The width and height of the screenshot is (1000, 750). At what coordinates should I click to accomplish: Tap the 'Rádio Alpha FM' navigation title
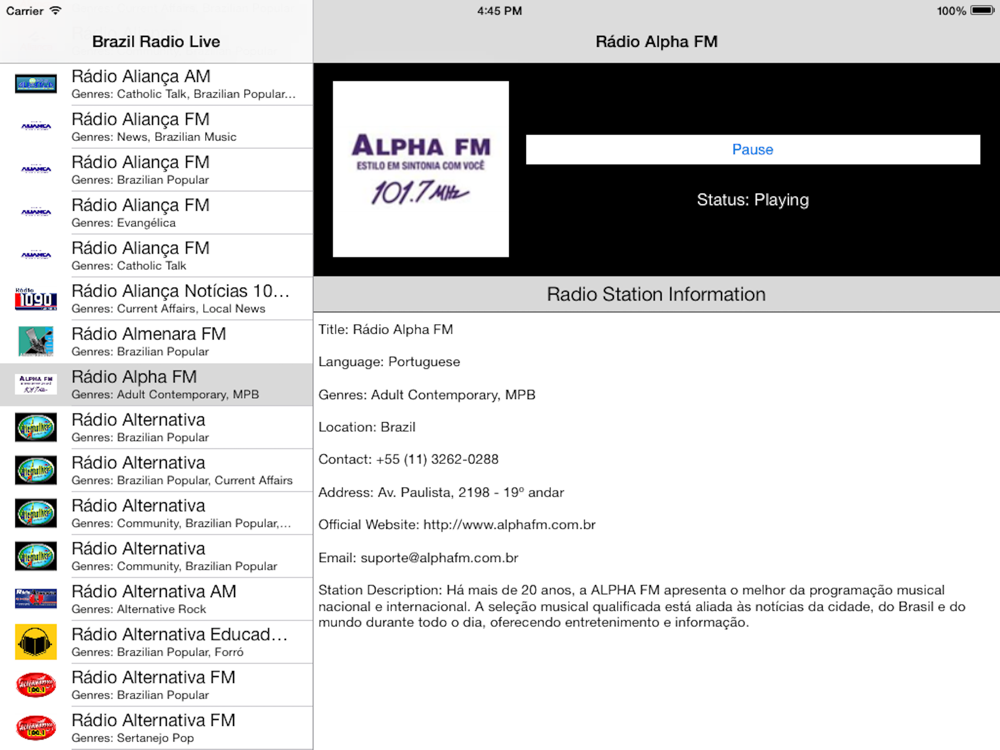pos(656,41)
